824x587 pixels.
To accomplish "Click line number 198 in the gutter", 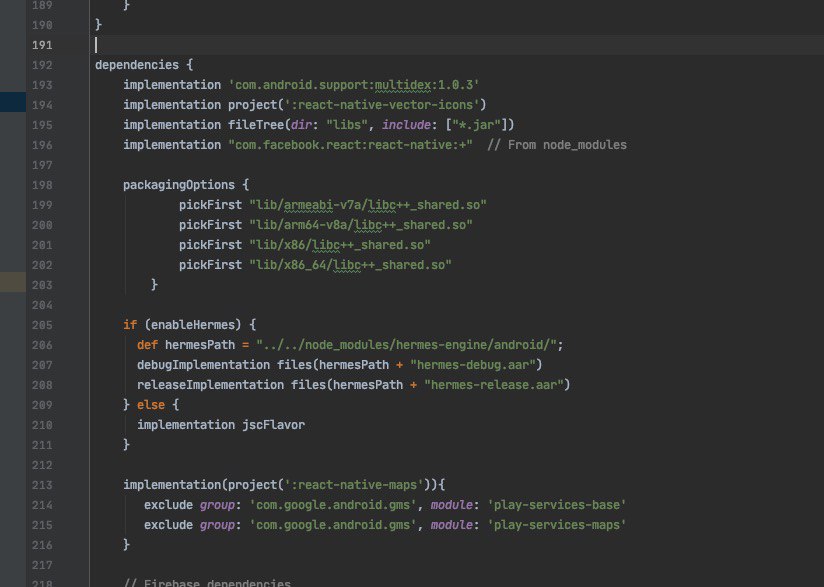I will pos(42,185).
